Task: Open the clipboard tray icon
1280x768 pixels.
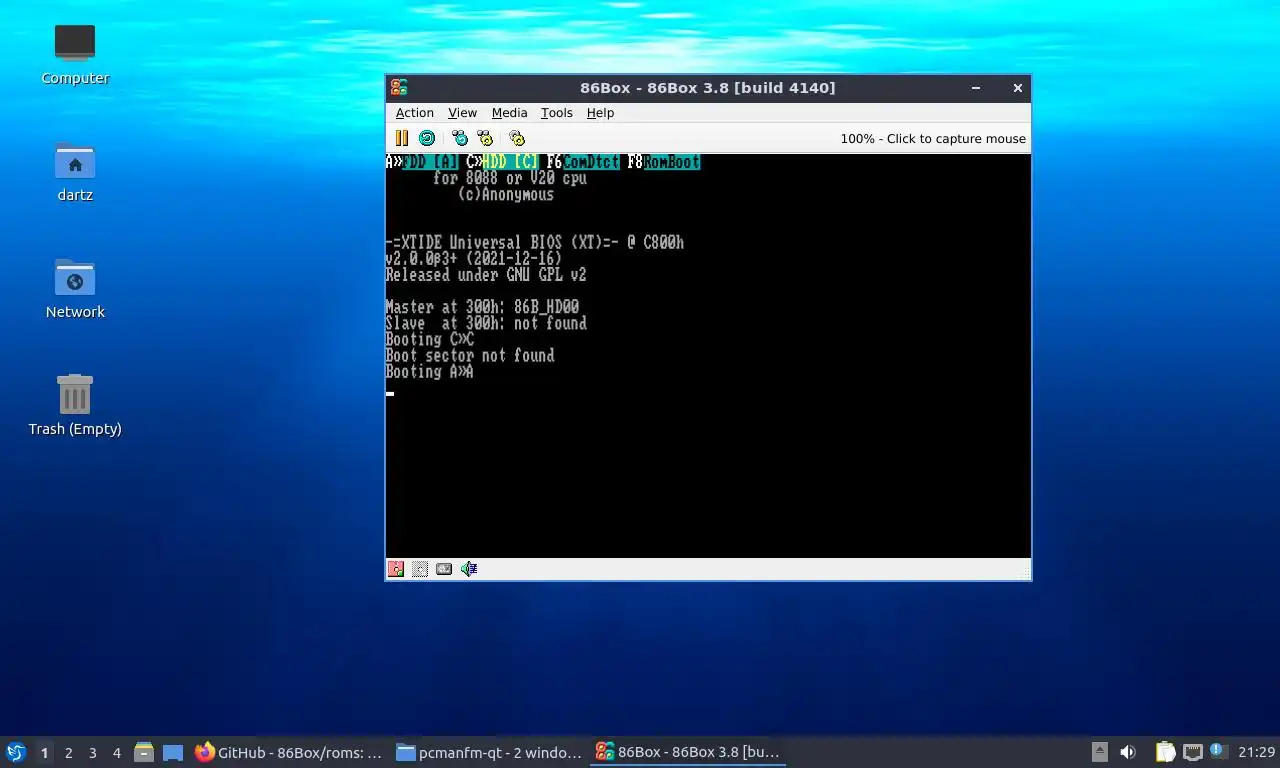Action: tap(1166, 752)
